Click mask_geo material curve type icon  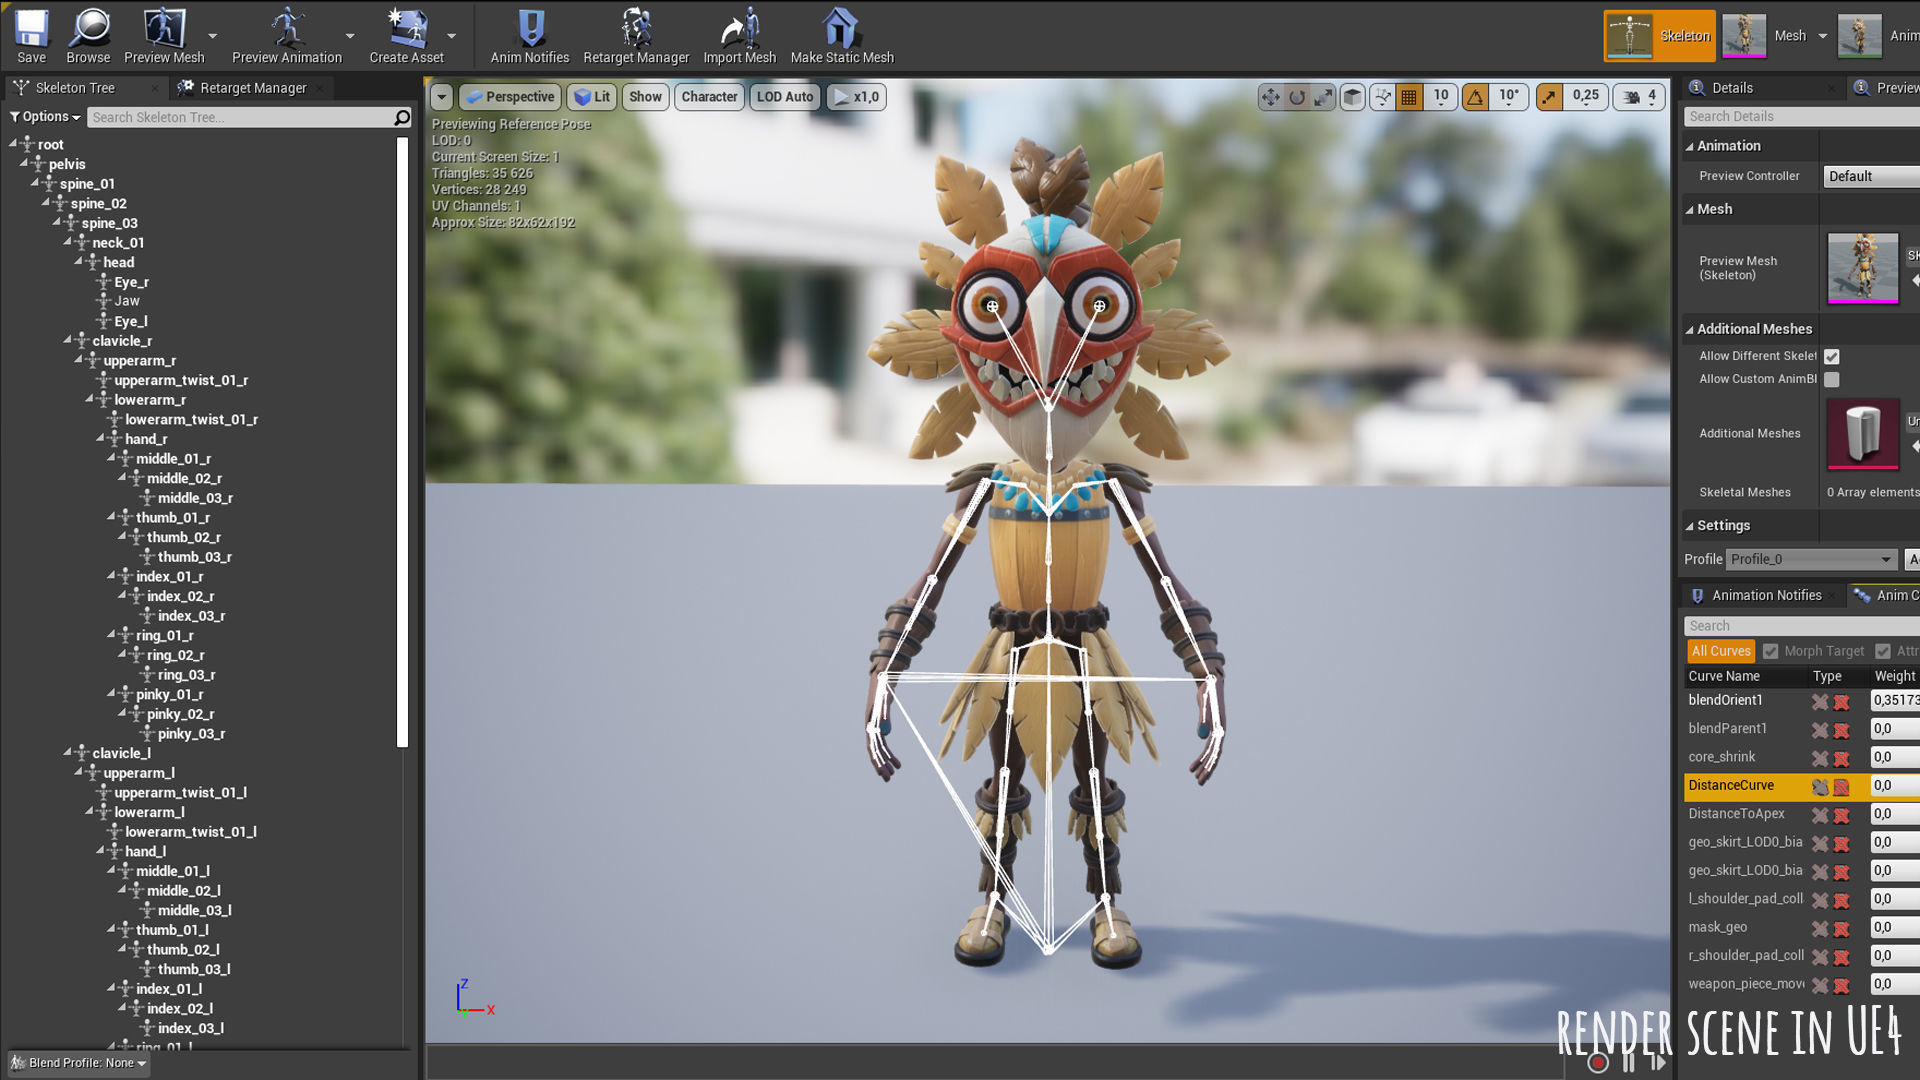pyautogui.click(x=1841, y=929)
